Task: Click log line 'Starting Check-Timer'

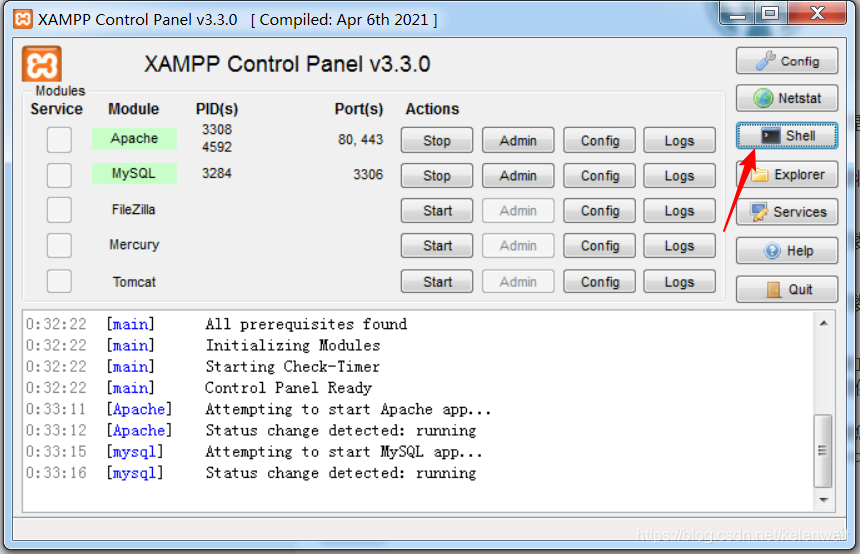Action: 292,366
